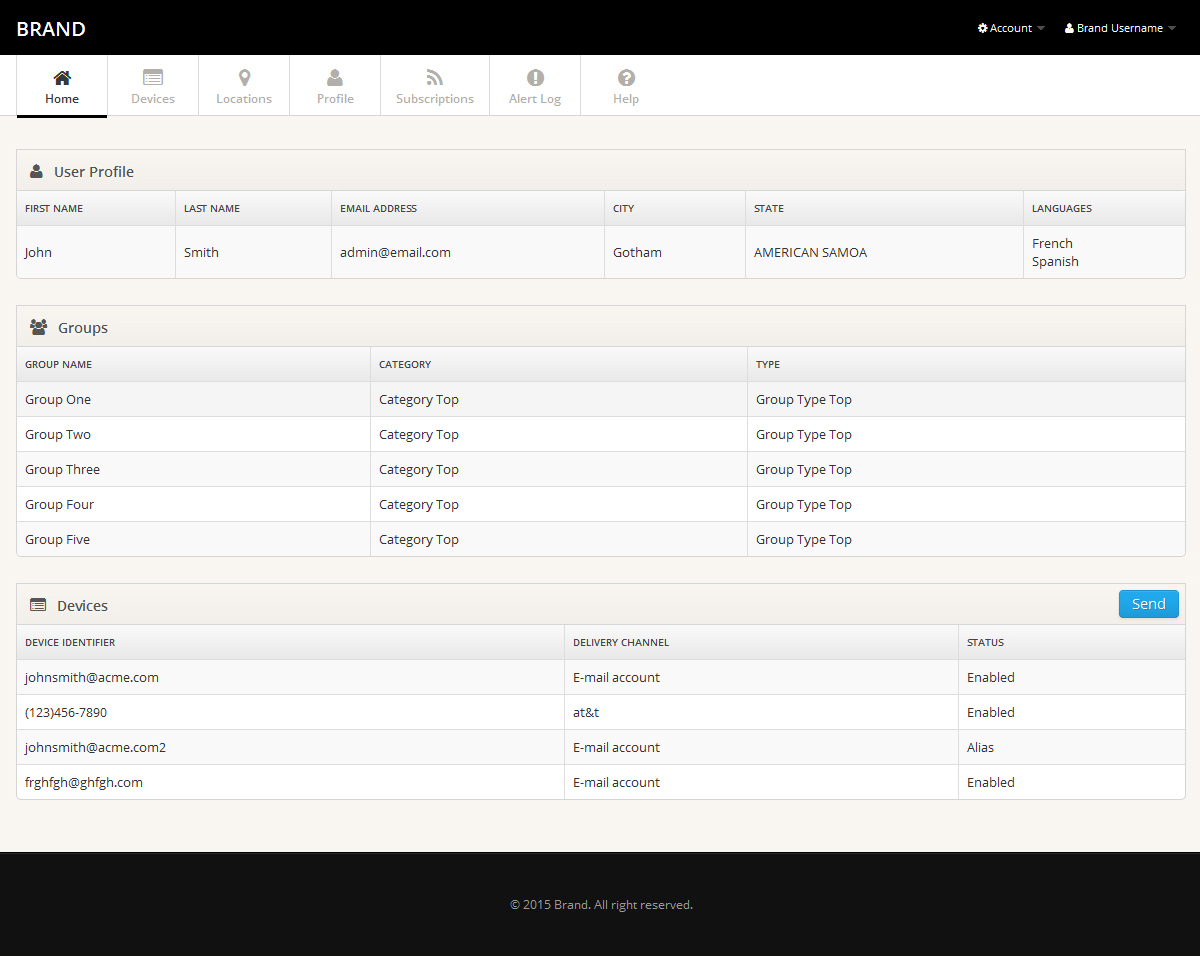Click the Alias status cell
The image size is (1200, 956).
[980, 747]
